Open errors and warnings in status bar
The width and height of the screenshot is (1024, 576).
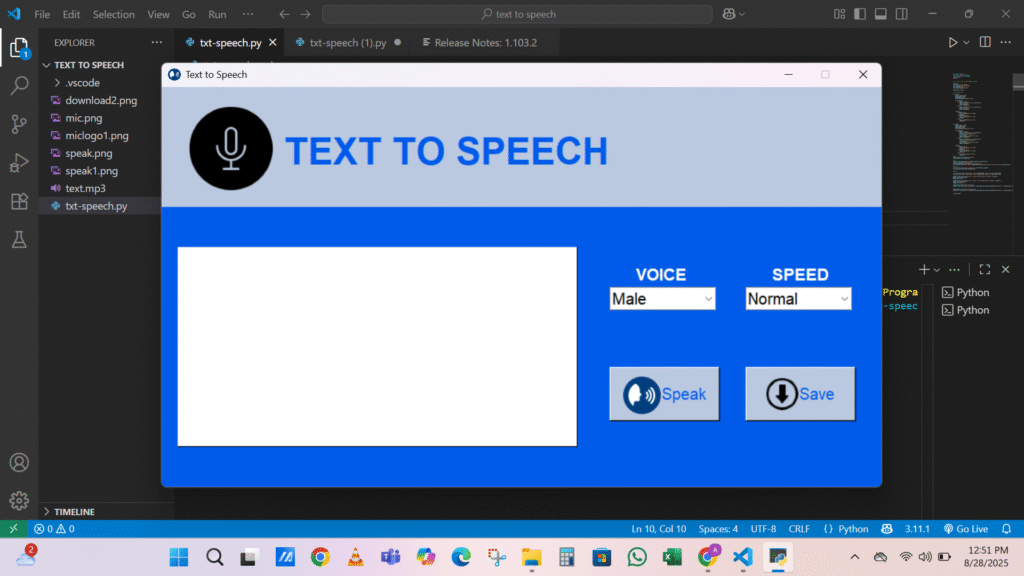pos(54,529)
